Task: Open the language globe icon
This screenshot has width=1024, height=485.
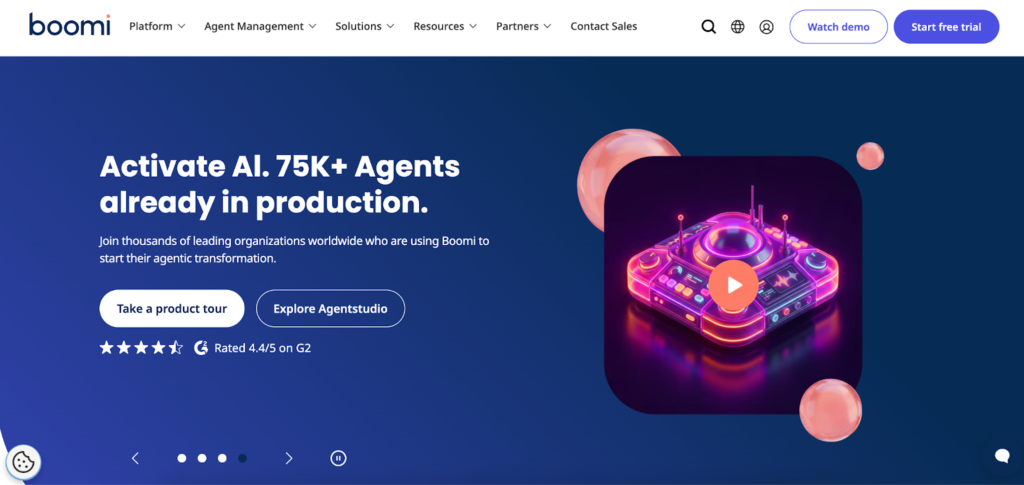Action: [x=737, y=27]
